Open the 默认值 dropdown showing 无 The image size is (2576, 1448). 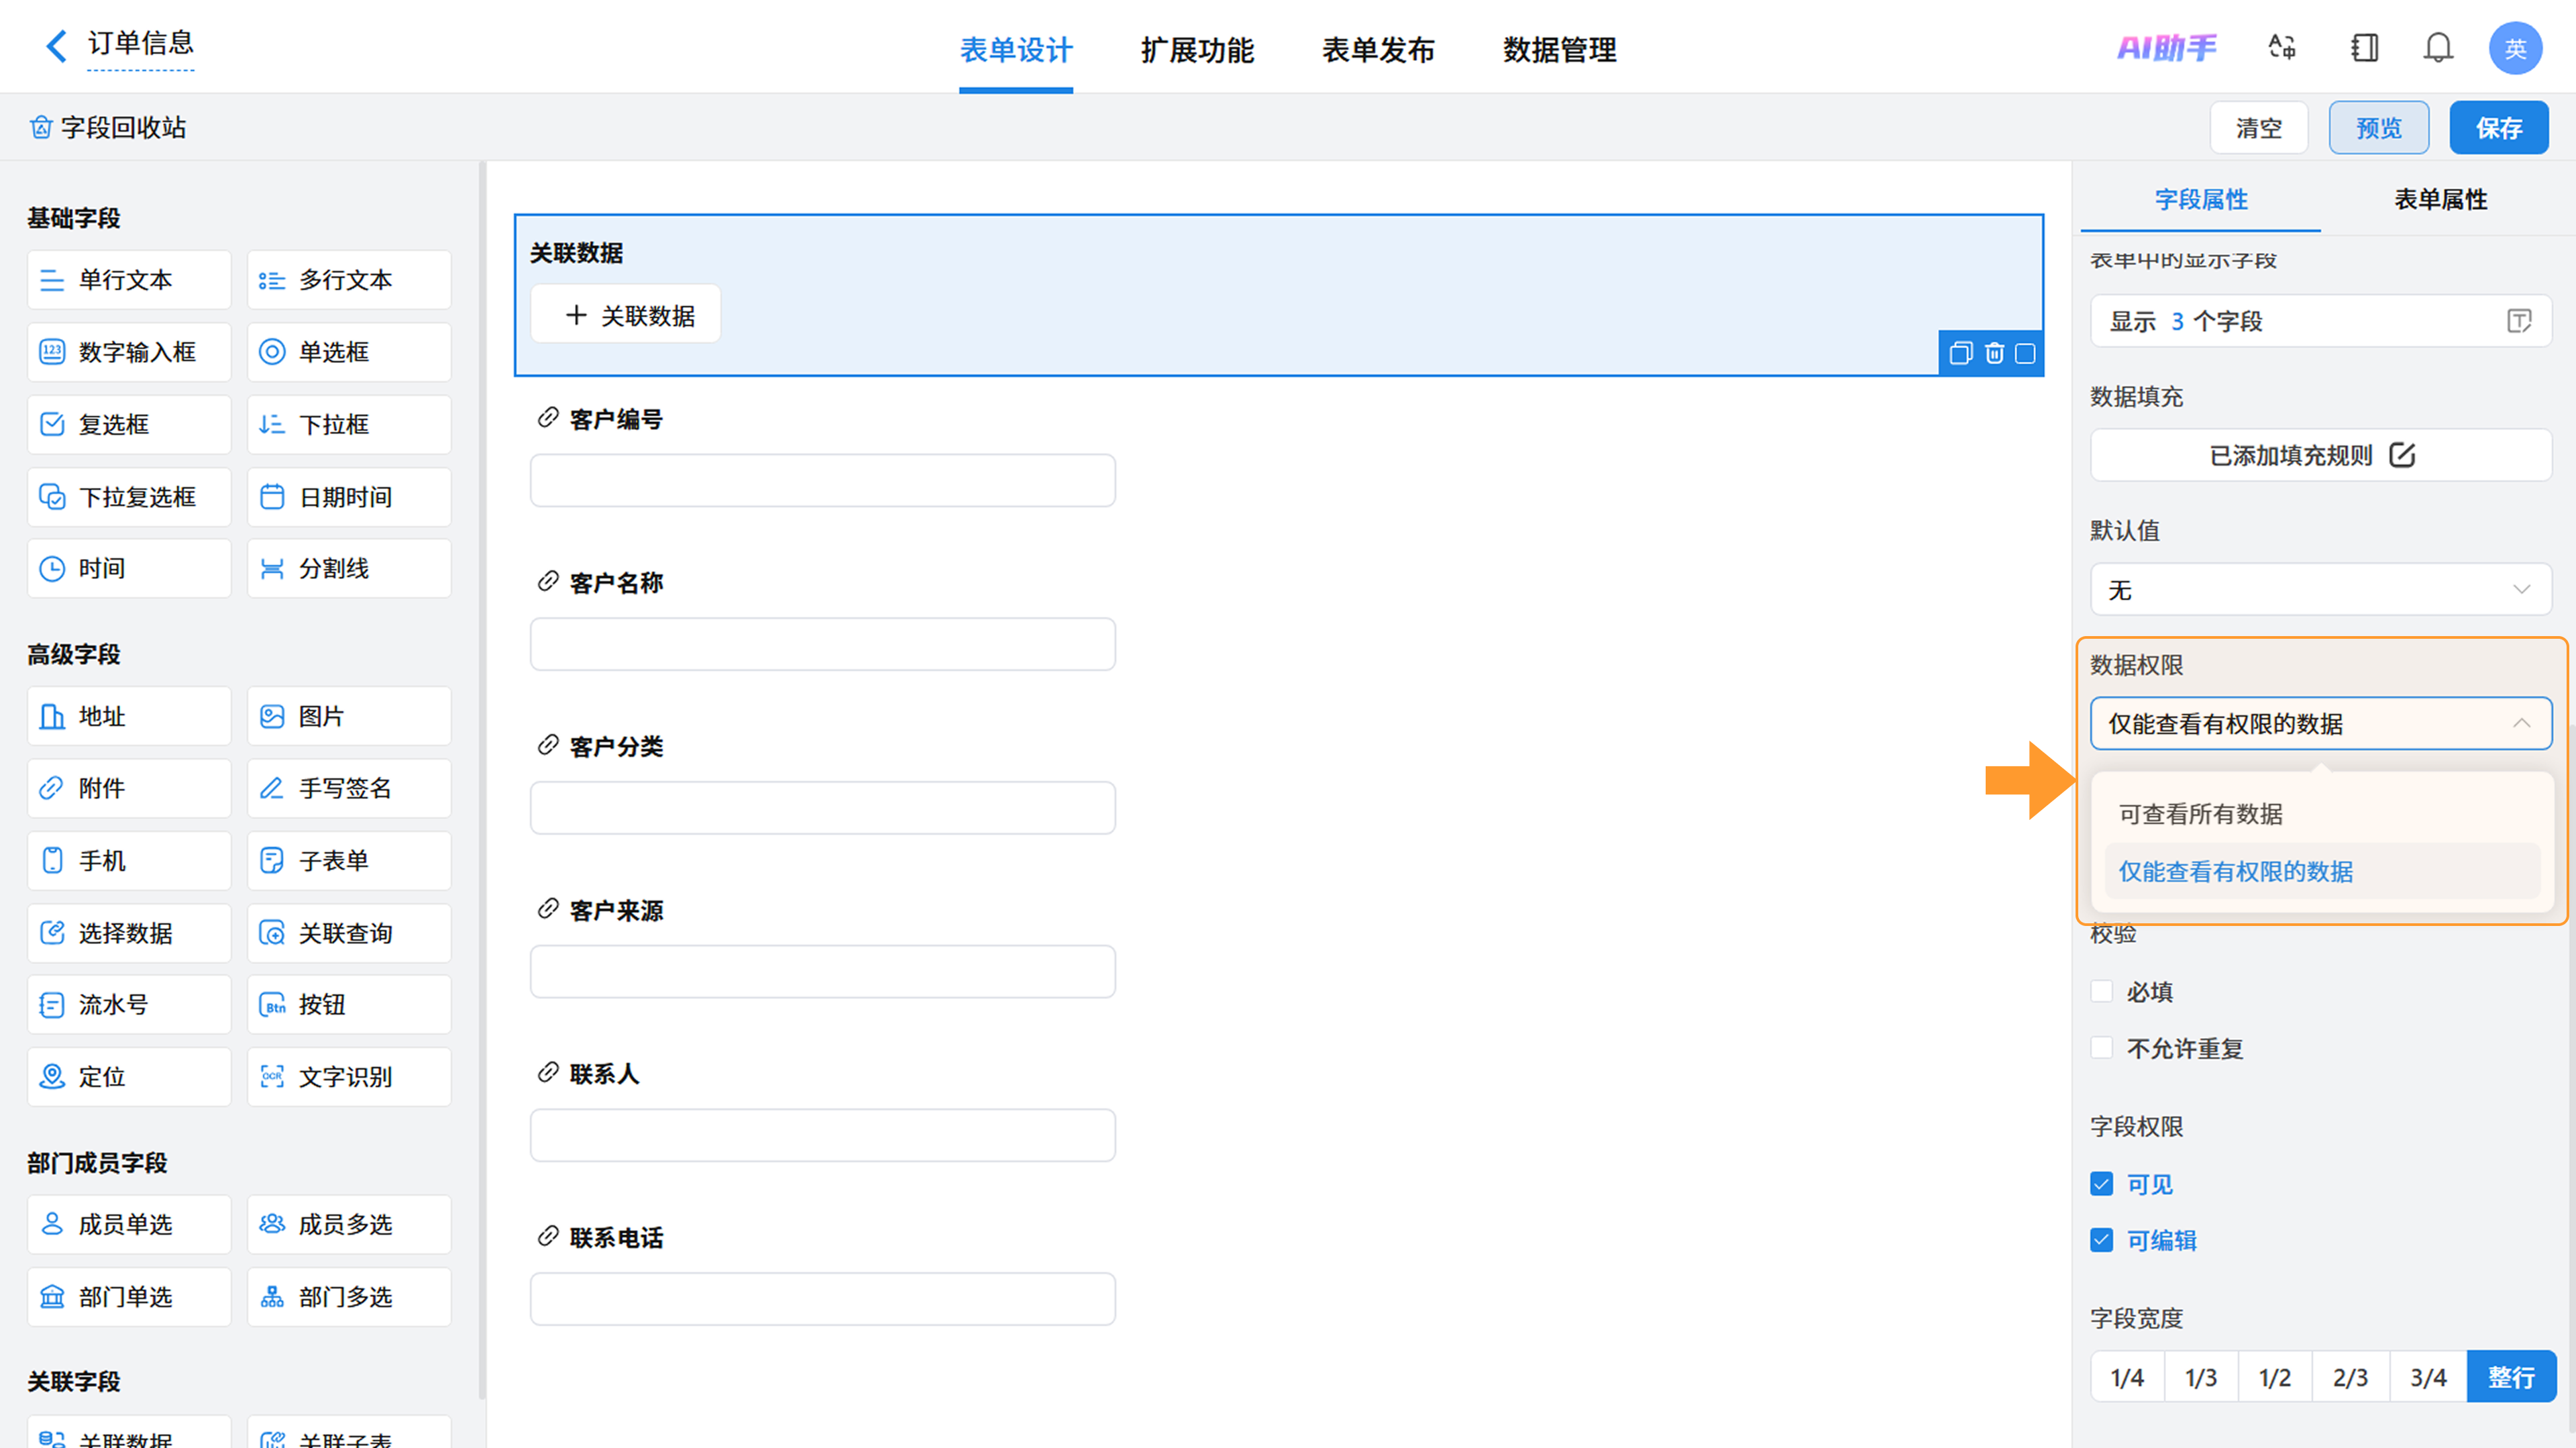[x=2320, y=589]
